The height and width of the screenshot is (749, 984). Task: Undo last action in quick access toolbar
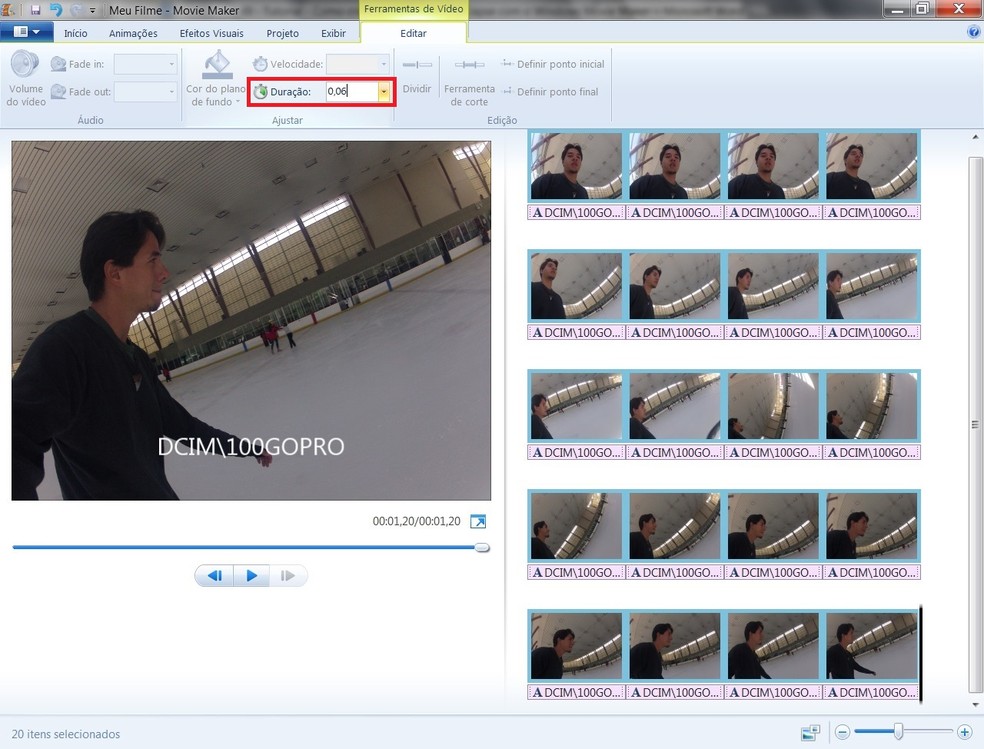[x=56, y=10]
